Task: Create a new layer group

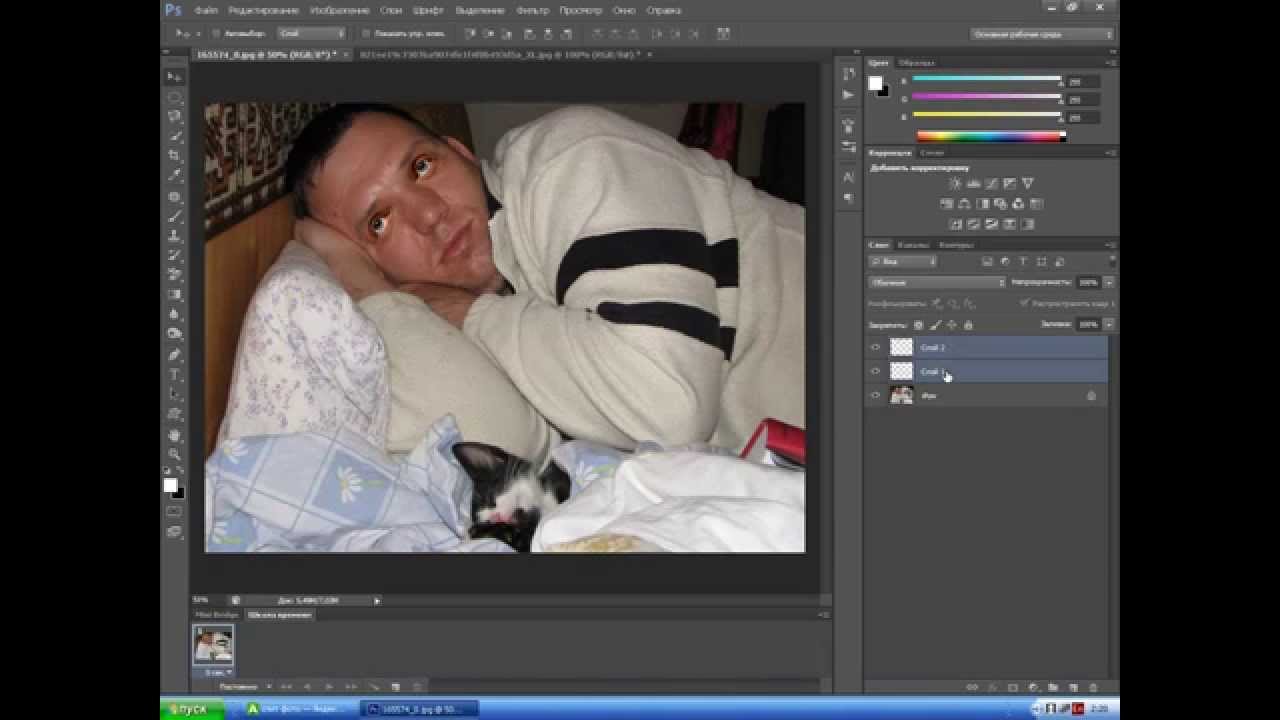Action: pyautogui.click(x=1053, y=688)
